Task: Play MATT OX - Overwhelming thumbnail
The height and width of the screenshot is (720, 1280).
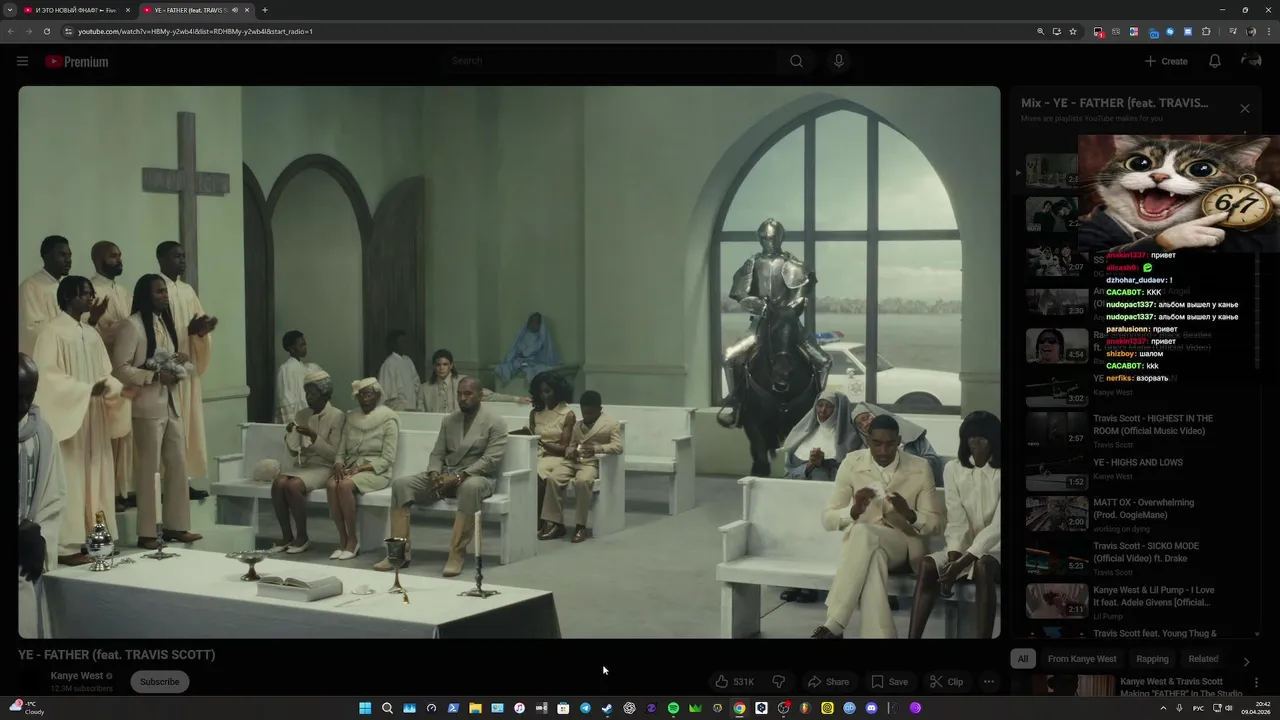Action: pos(1056,513)
